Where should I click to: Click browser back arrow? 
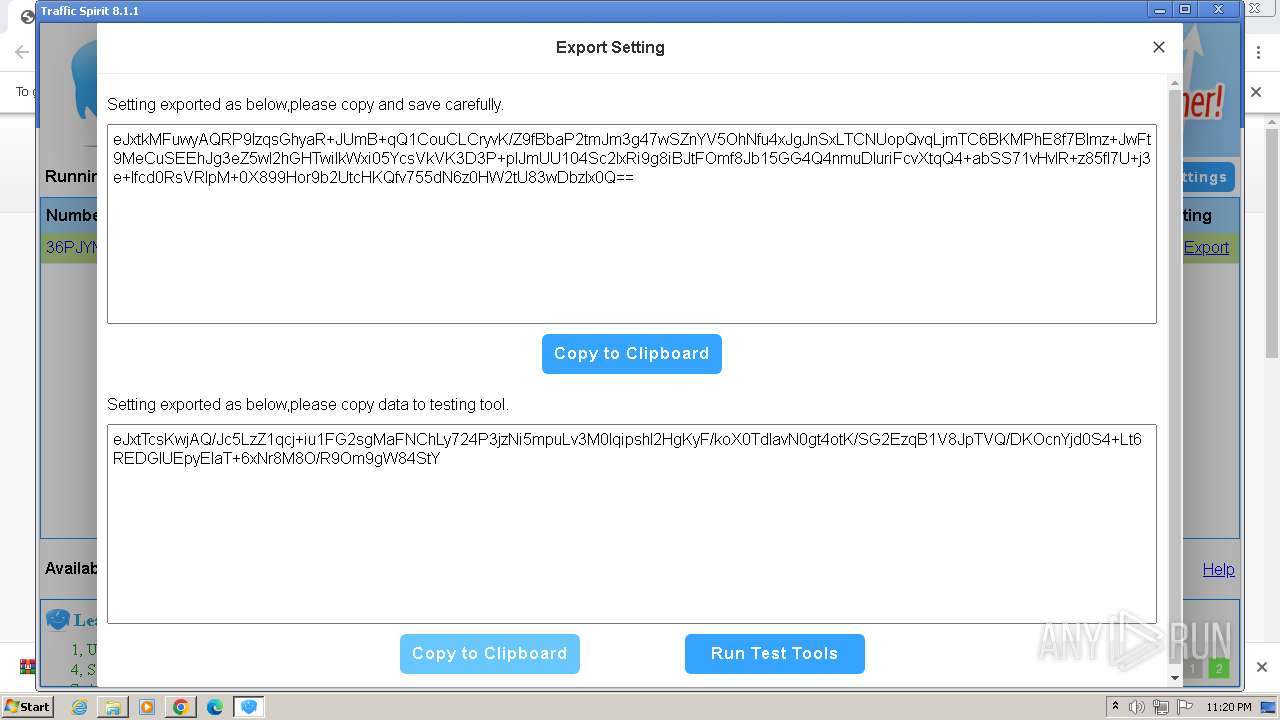tap(21, 52)
